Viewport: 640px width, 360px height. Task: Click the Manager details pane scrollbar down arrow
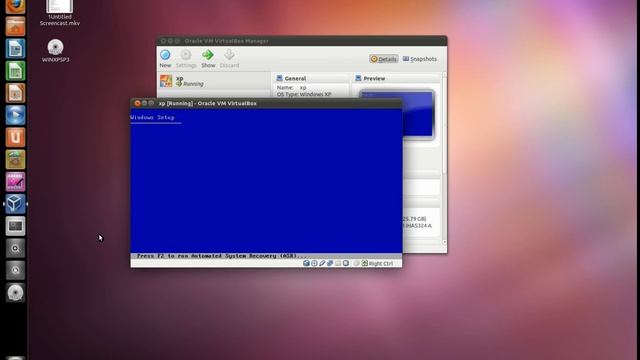point(444,242)
